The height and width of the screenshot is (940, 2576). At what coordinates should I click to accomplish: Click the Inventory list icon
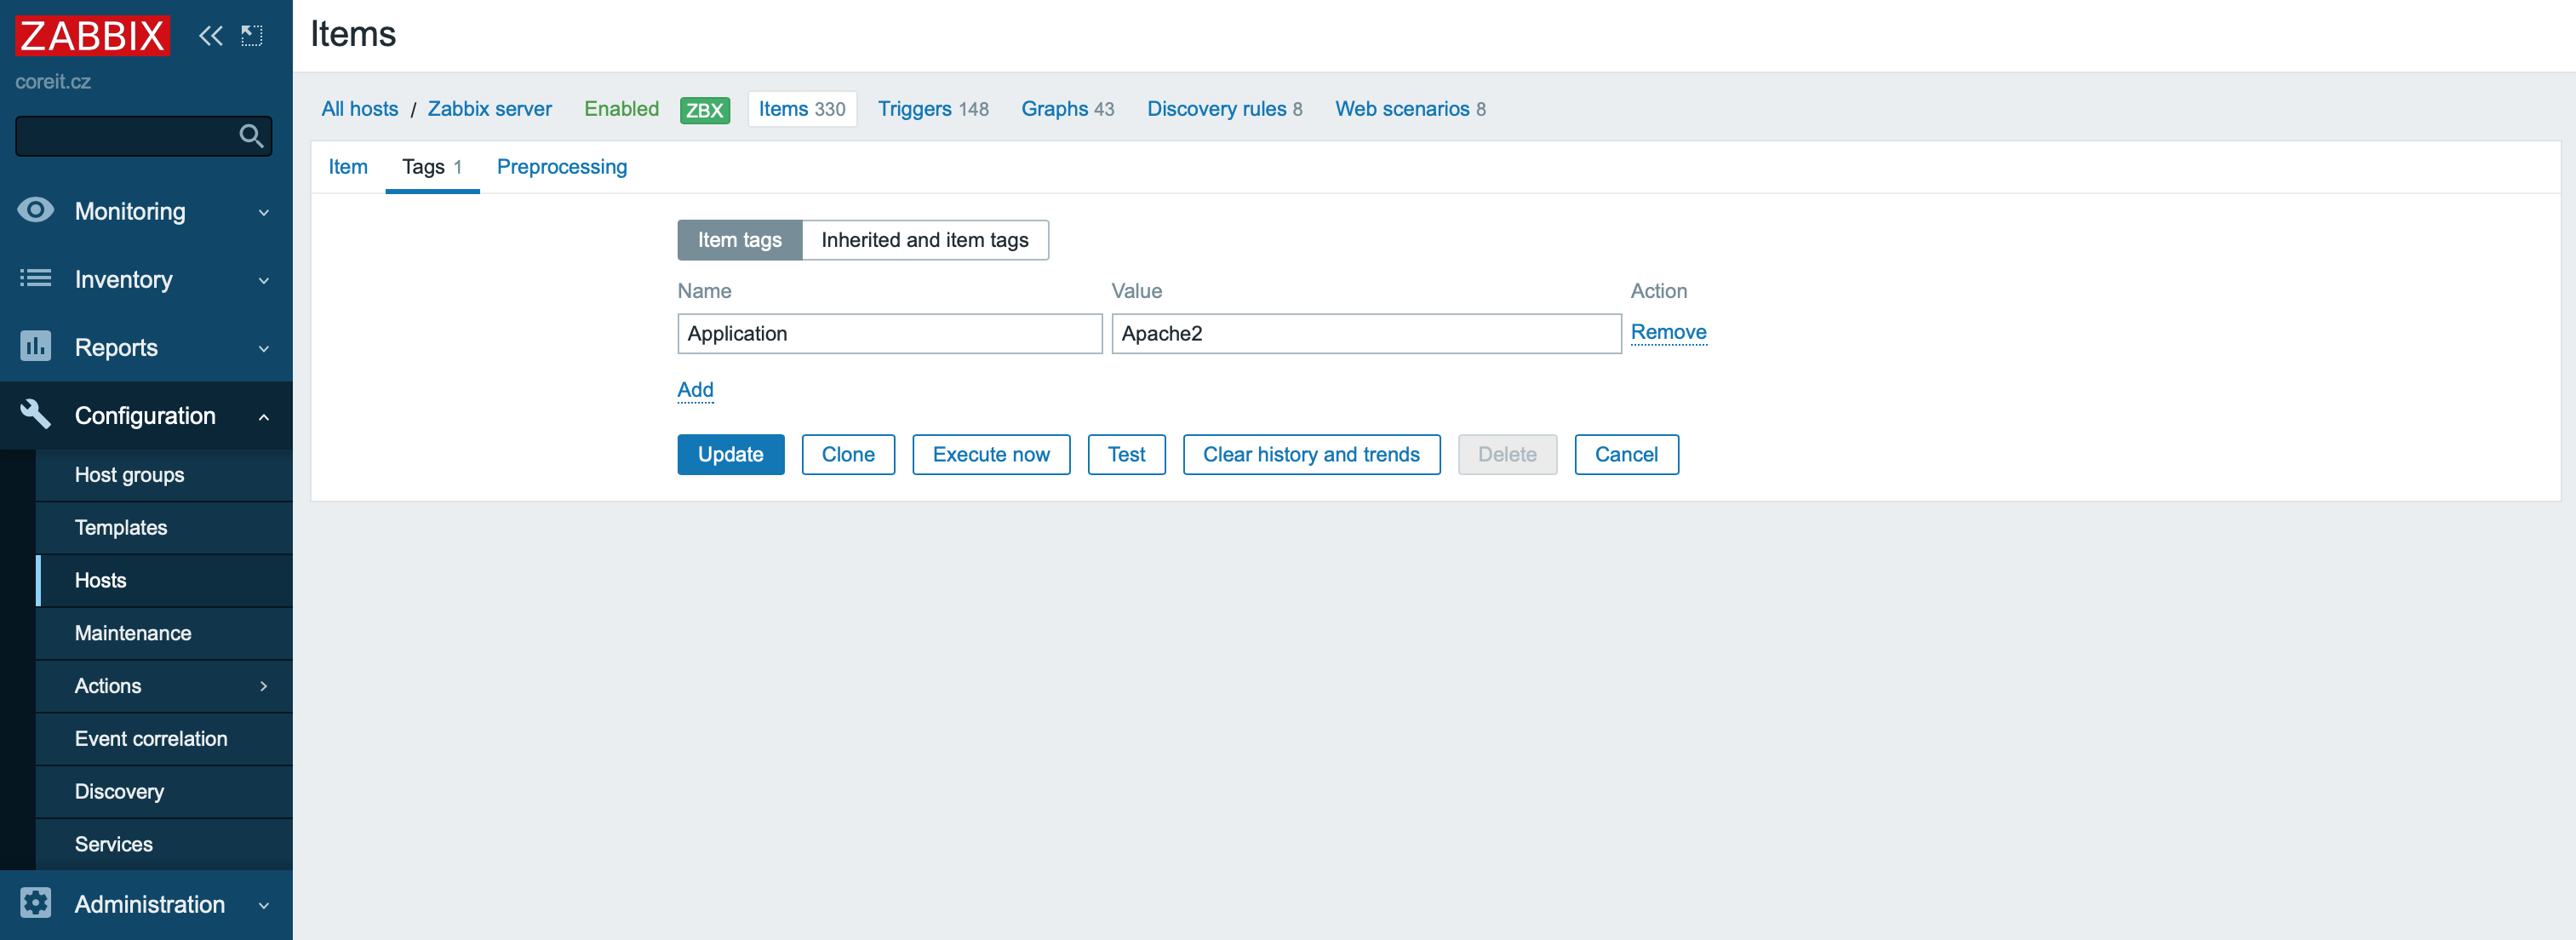[x=36, y=278]
